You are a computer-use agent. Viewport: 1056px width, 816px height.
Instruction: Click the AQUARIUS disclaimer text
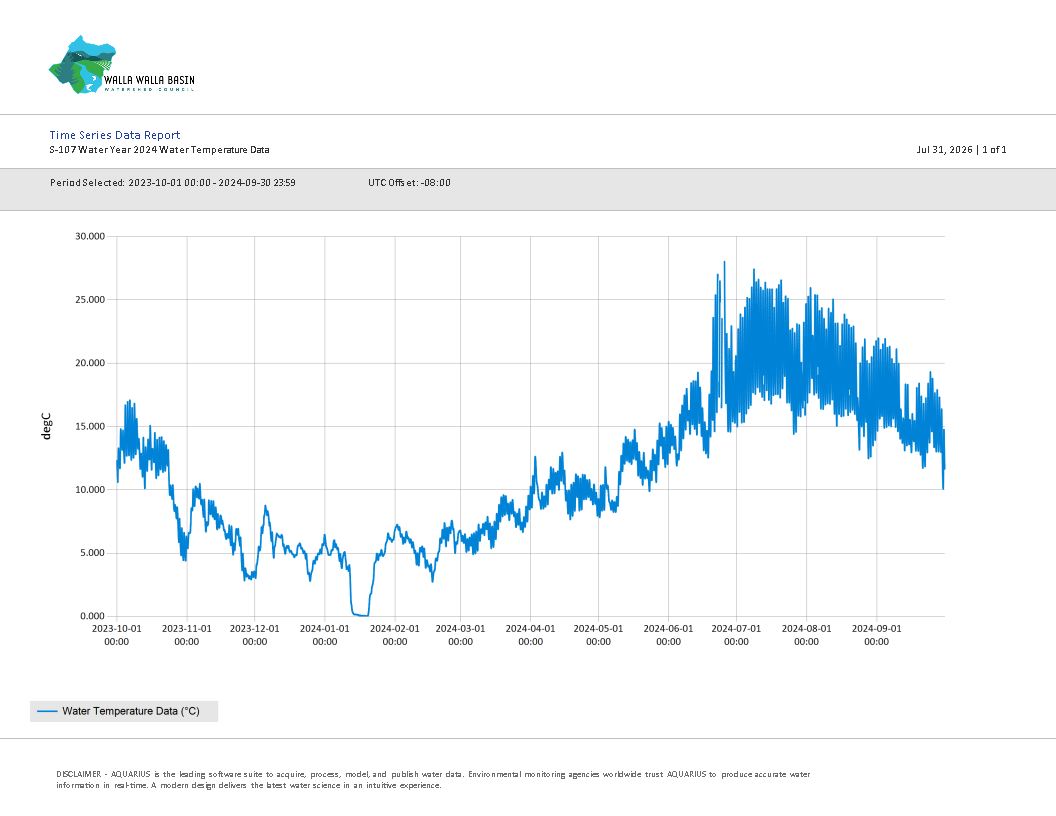433,780
